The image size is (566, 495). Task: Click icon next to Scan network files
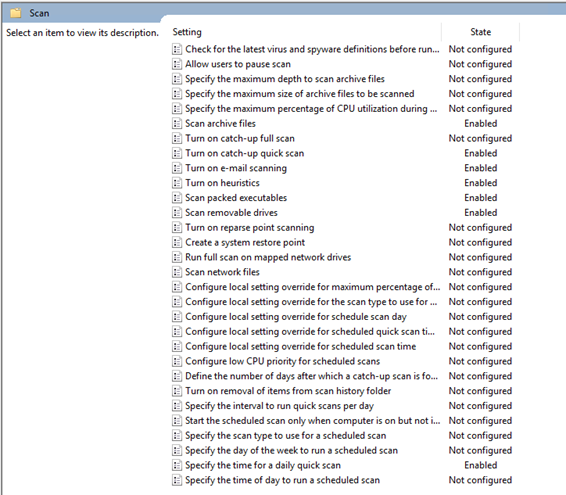(177, 272)
